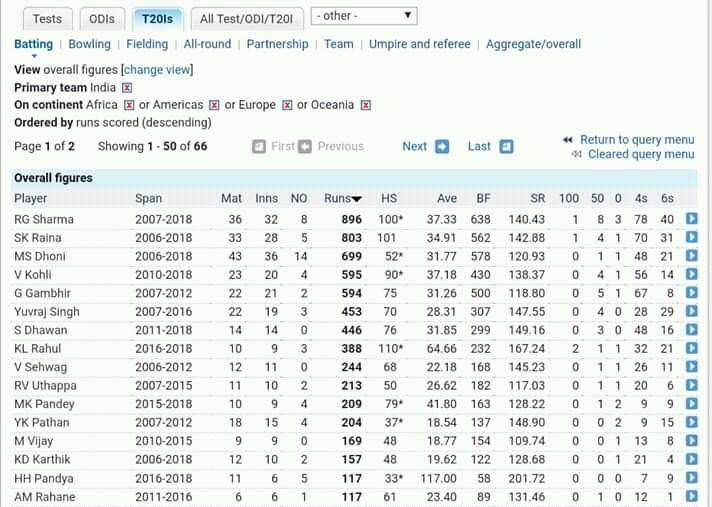Click the disabled First page icon
Viewport: 712px width, 507px height.
point(259,147)
